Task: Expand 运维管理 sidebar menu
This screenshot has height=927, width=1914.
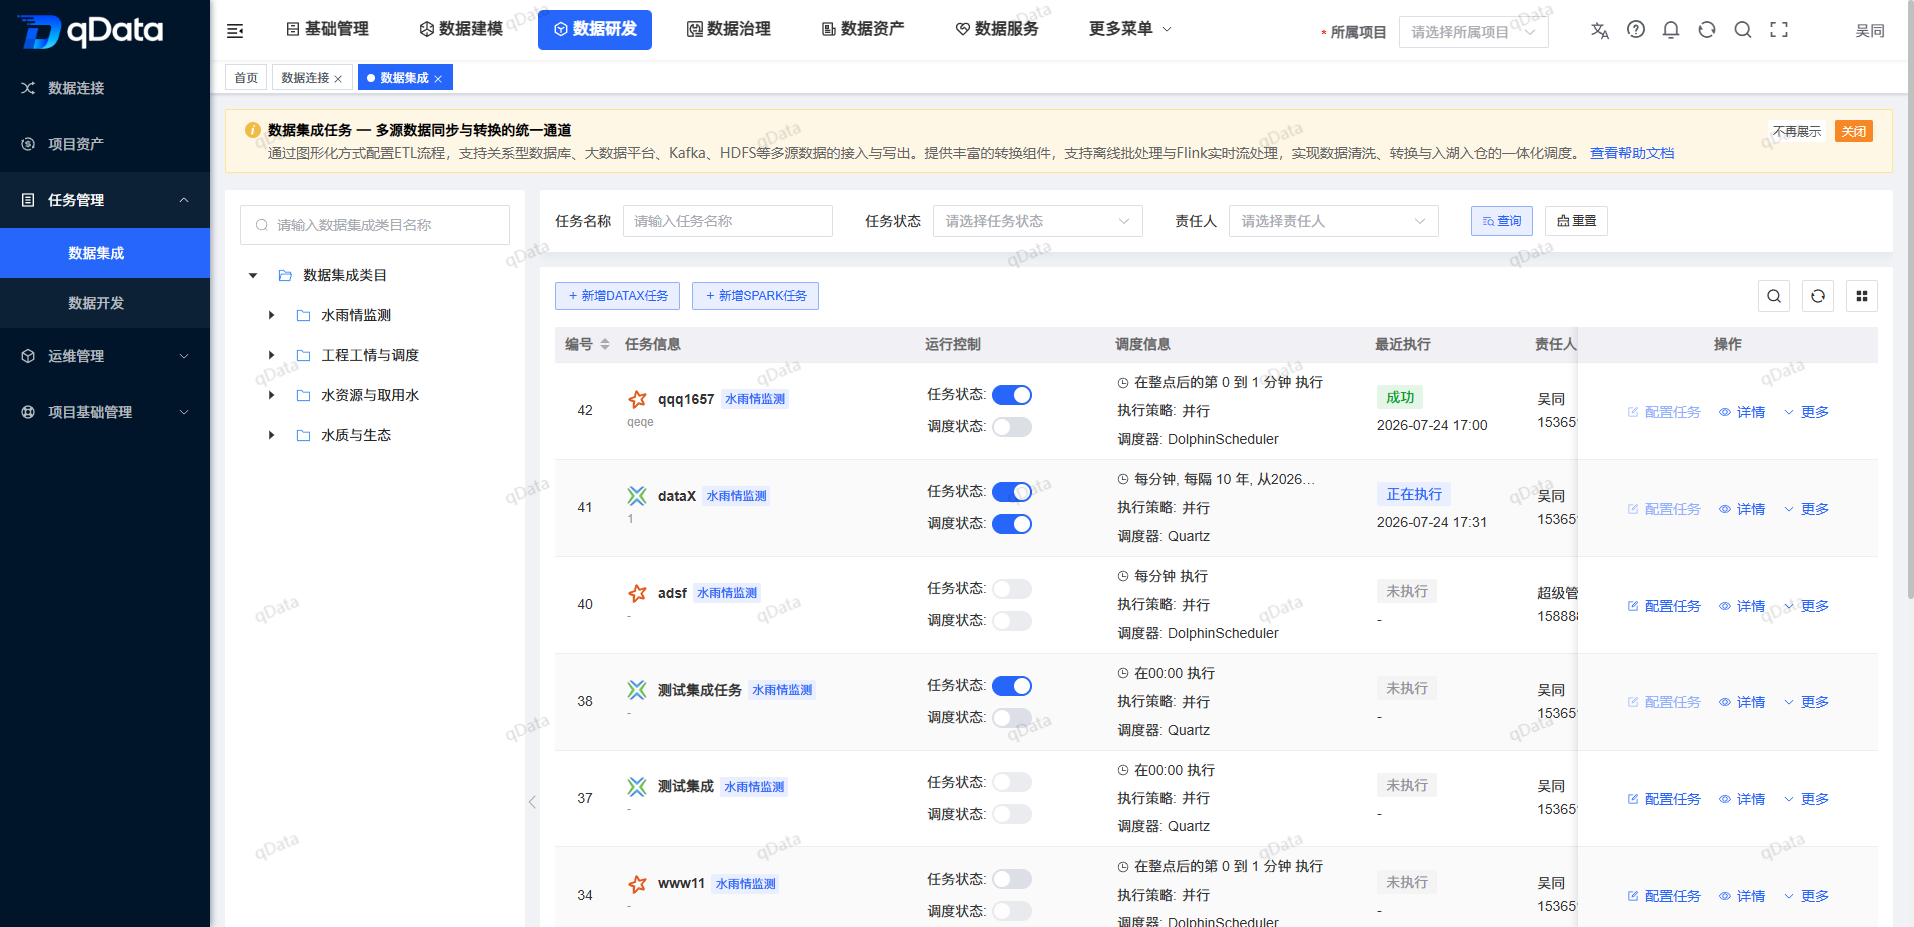Action: click(105, 356)
